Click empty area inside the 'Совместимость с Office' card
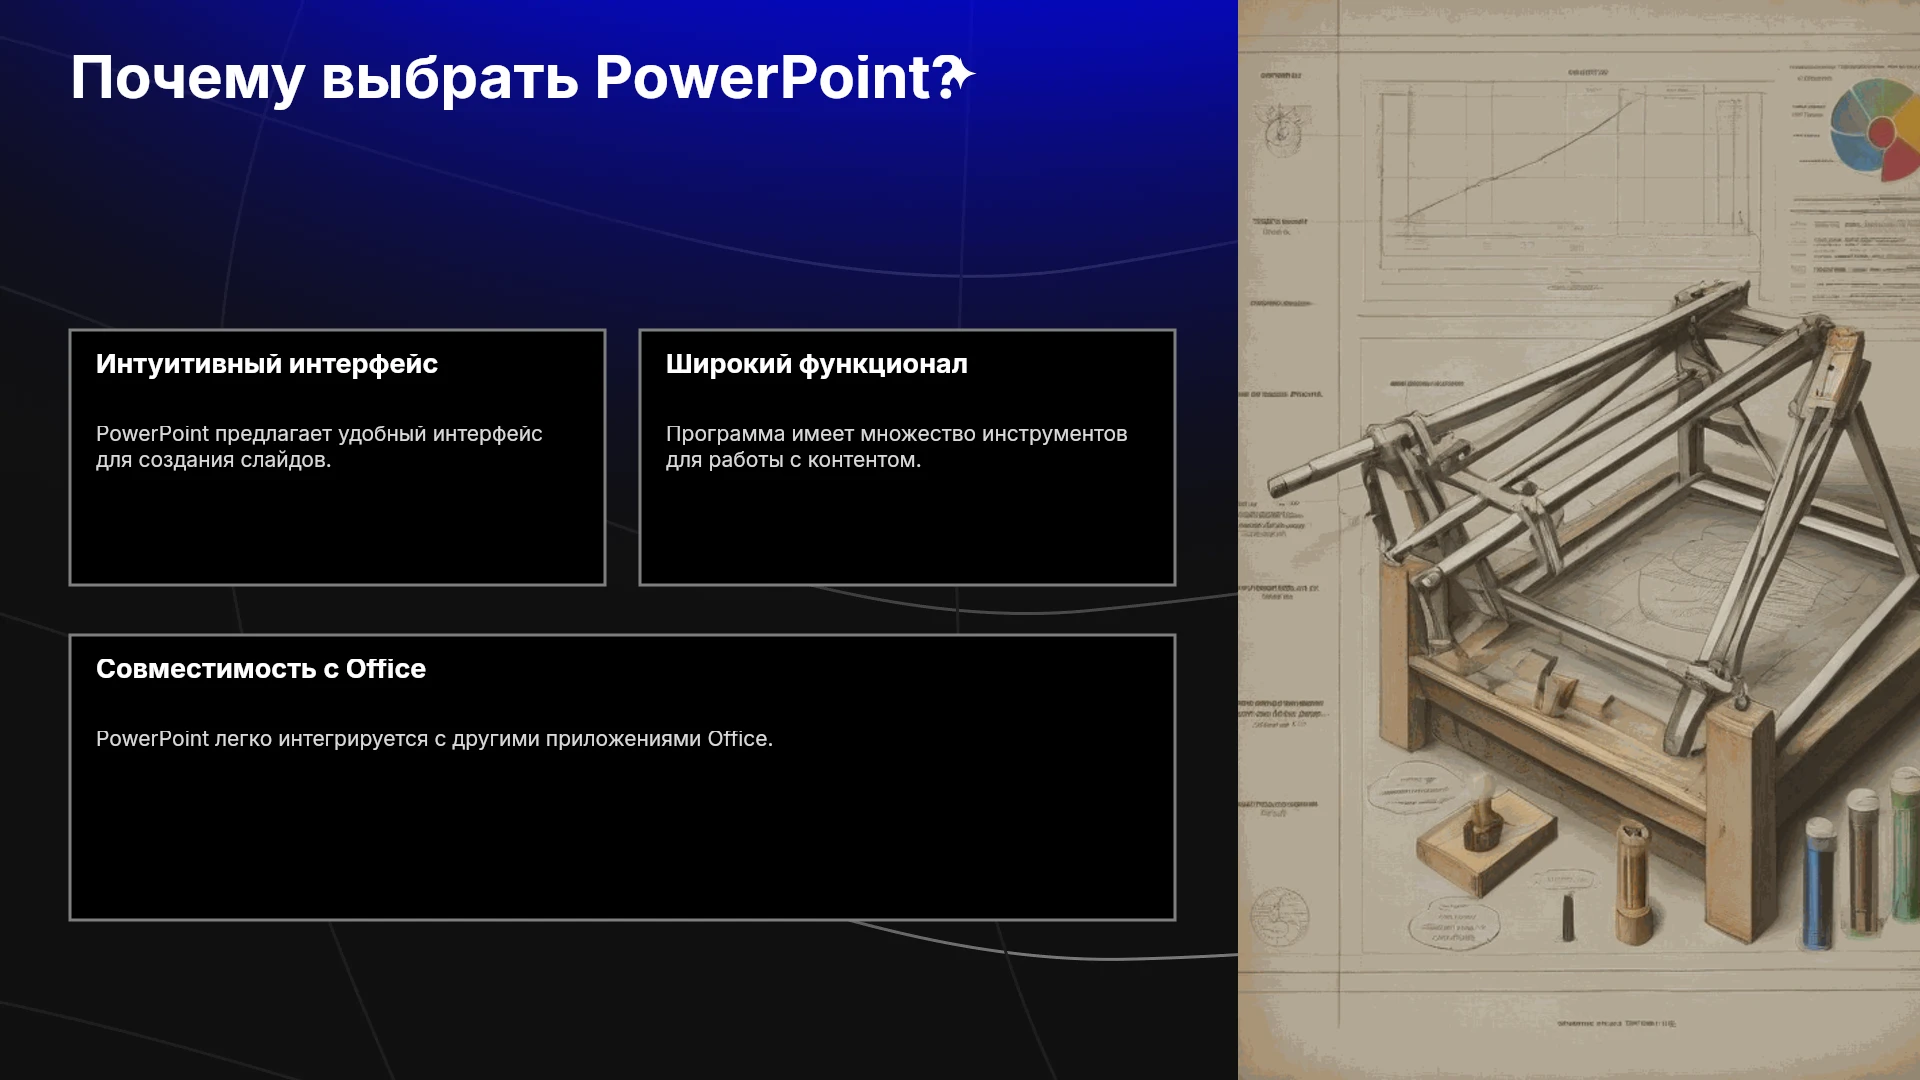The height and width of the screenshot is (1080, 1920). [x=622, y=840]
